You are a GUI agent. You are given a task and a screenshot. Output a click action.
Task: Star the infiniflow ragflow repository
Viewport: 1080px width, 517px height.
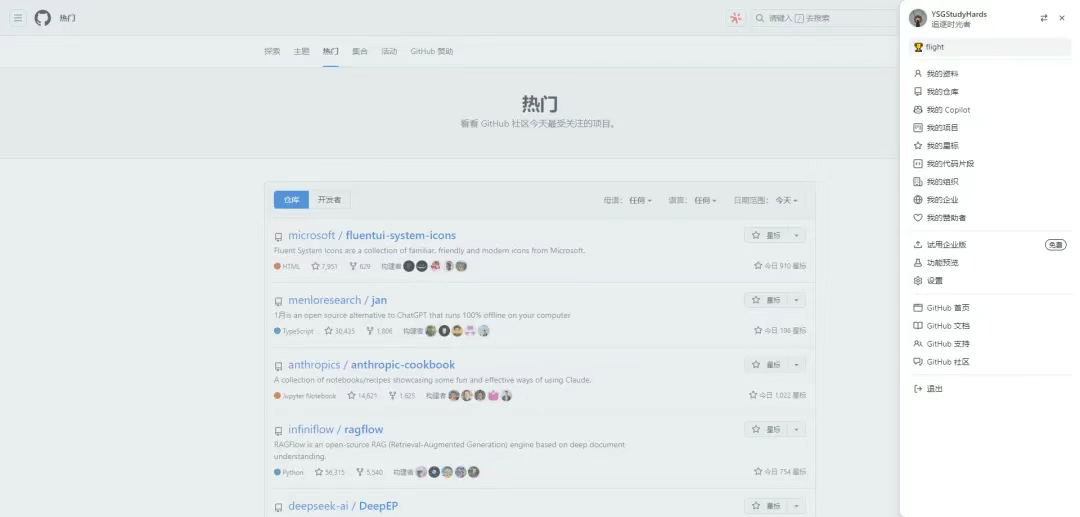pyautogui.click(x=765, y=430)
